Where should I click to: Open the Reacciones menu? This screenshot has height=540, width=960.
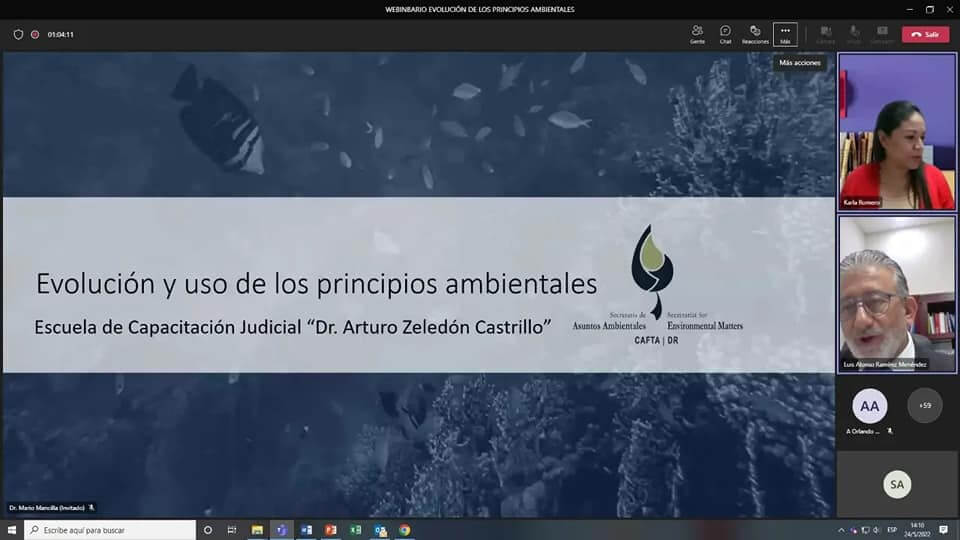(x=755, y=34)
